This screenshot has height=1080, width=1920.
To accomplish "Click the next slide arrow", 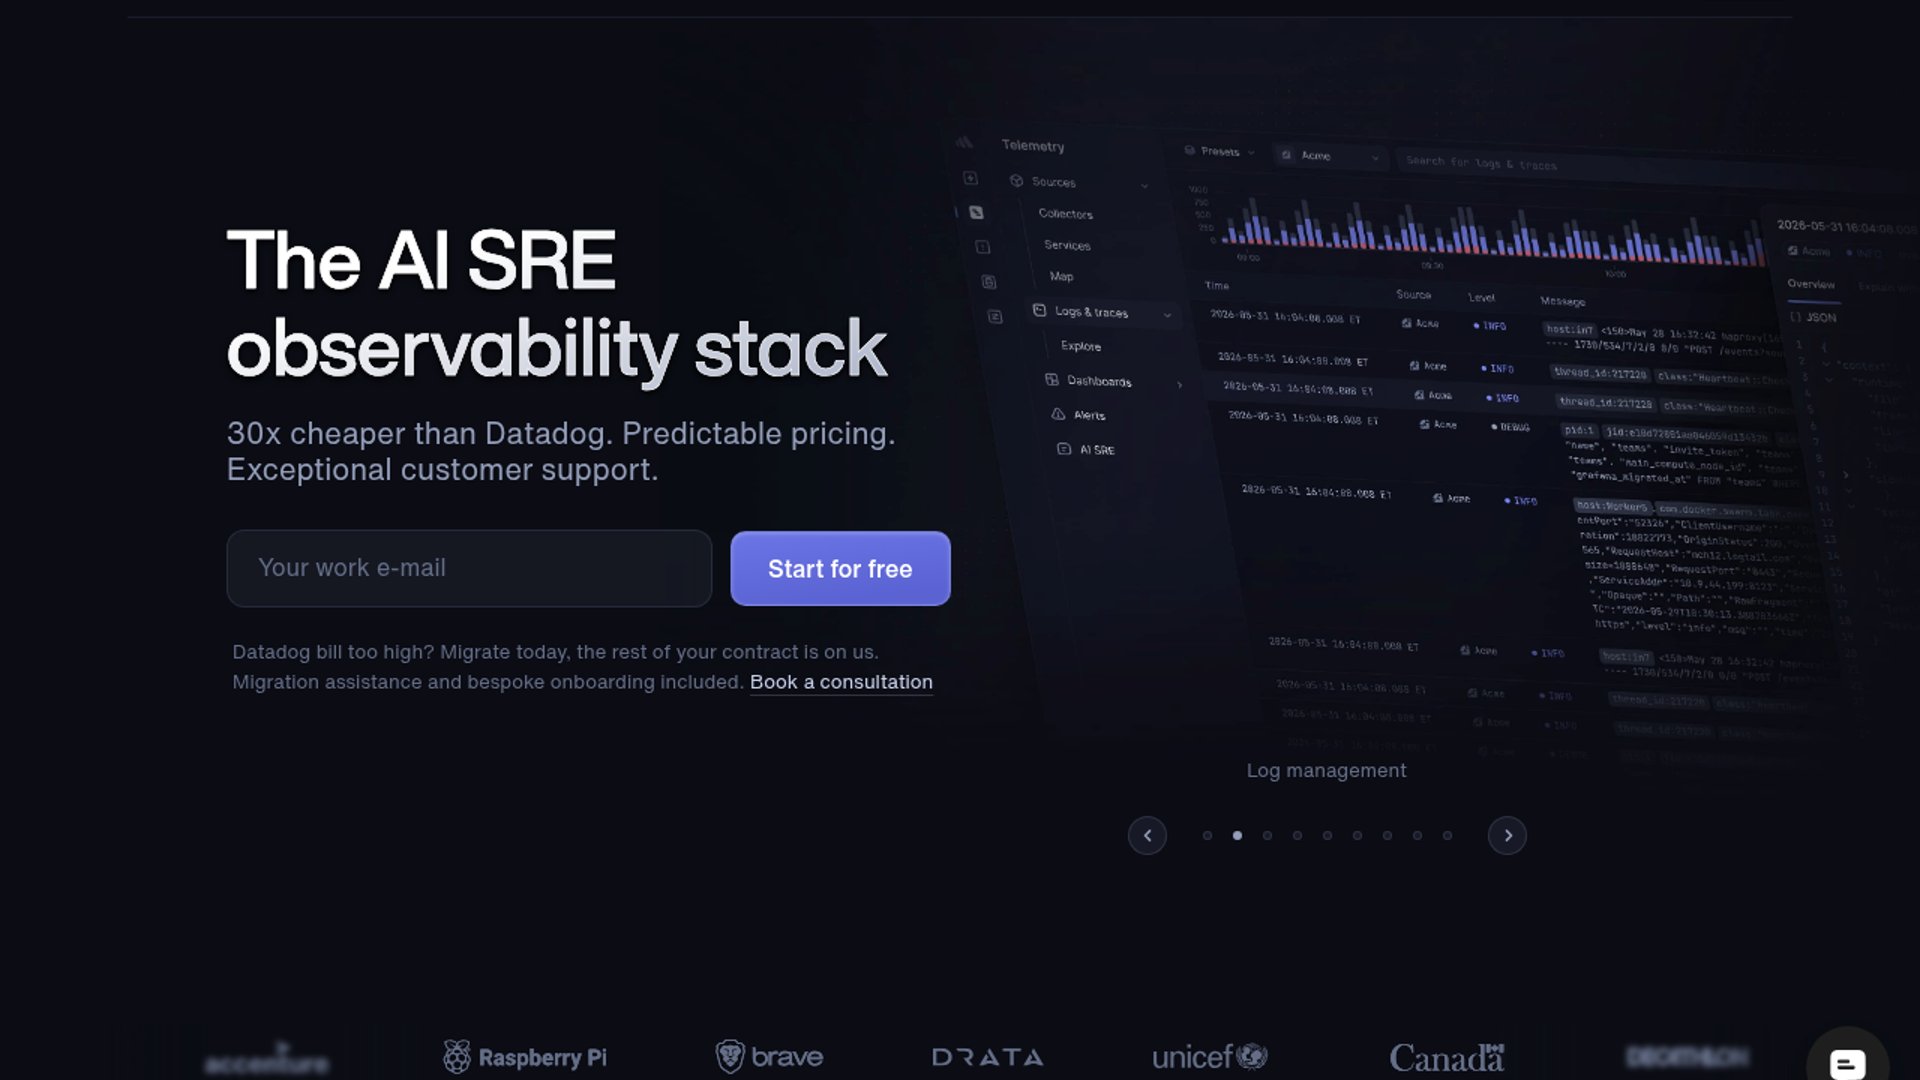I will [1507, 835].
